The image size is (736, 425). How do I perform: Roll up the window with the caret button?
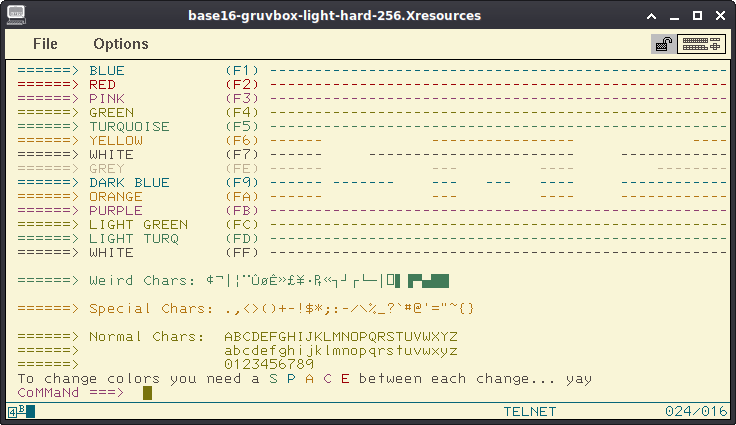tap(652, 16)
